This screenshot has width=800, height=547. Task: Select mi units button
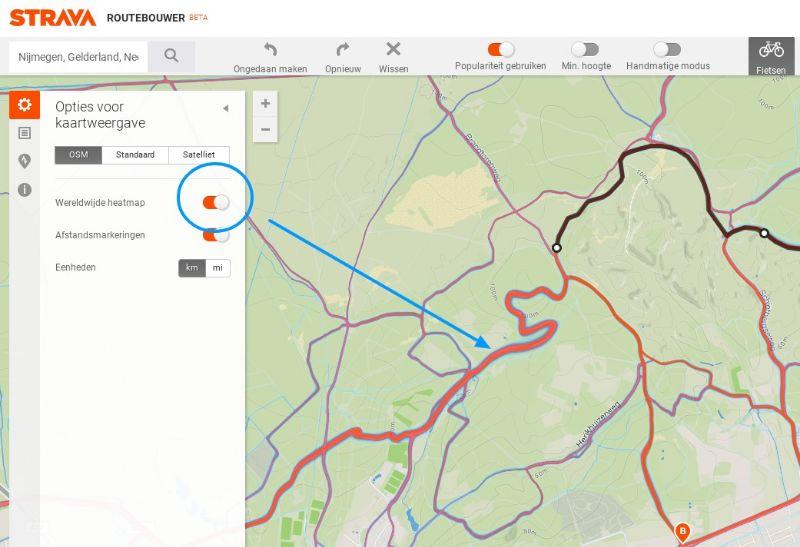[x=217, y=268]
